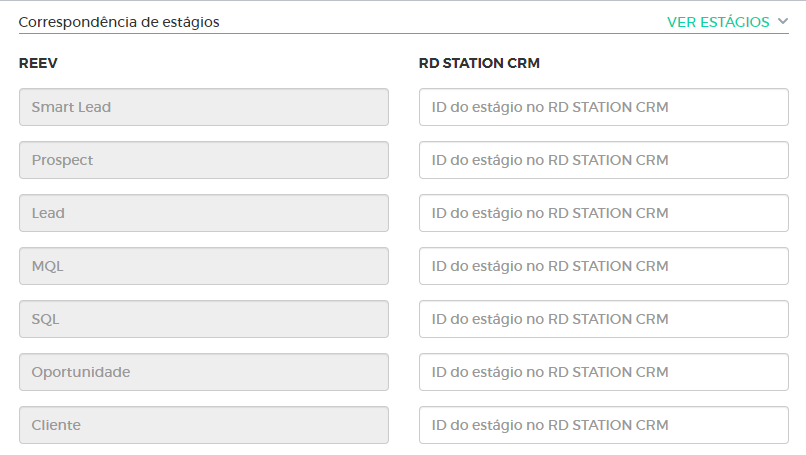
Task: Select the disabled Prospect stage field
Action: click(x=203, y=160)
